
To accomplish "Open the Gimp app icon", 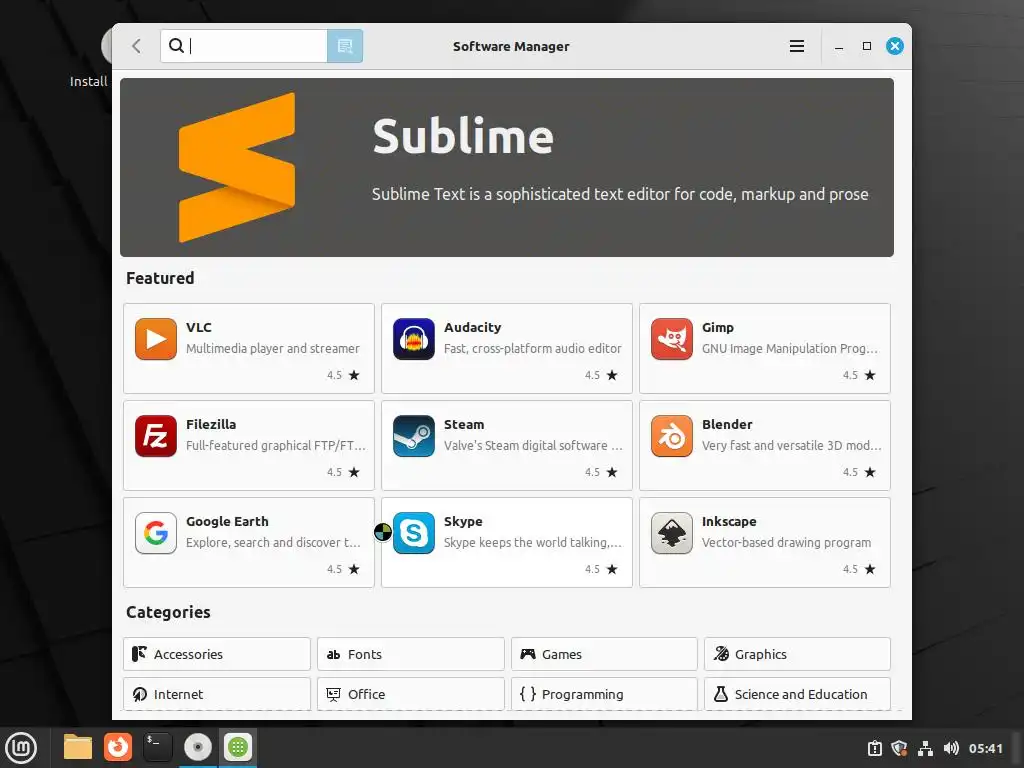I will pyautogui.click(x=671, y=339).
